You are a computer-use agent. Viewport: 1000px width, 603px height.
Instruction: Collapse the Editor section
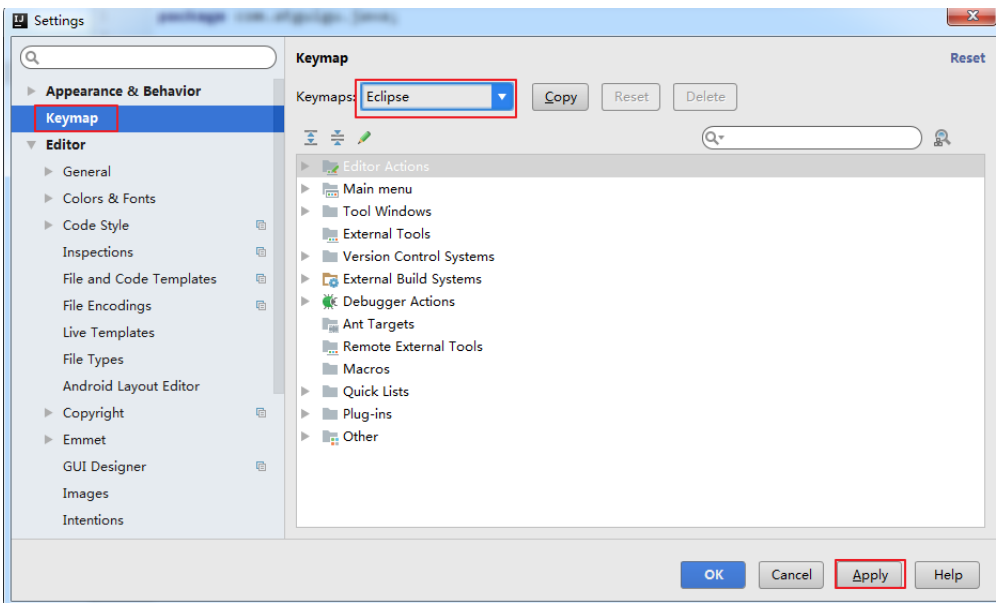31,145
